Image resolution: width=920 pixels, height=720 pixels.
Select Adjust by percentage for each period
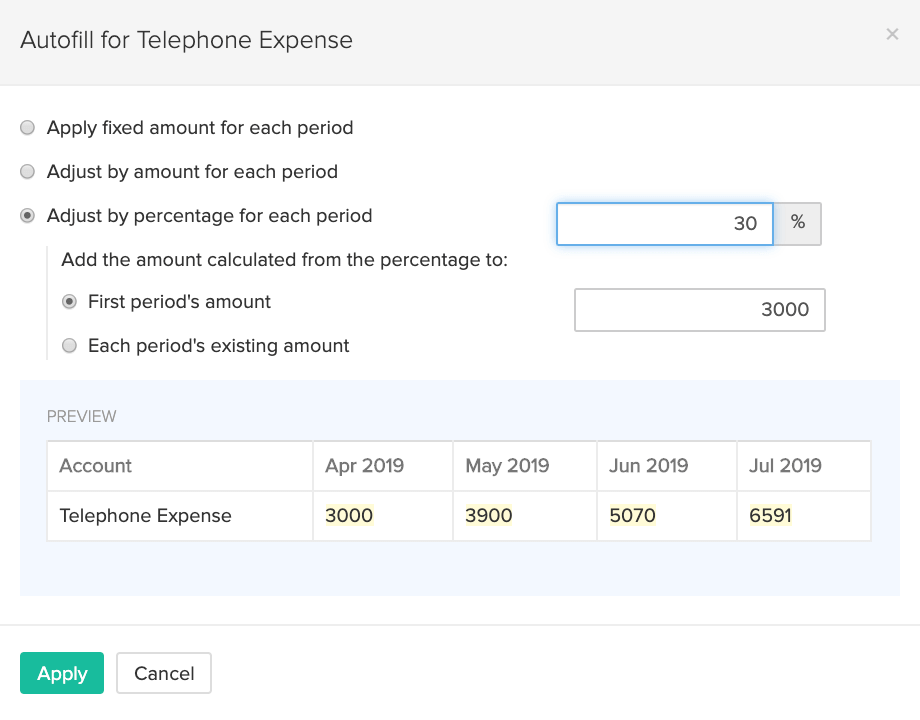28,216
